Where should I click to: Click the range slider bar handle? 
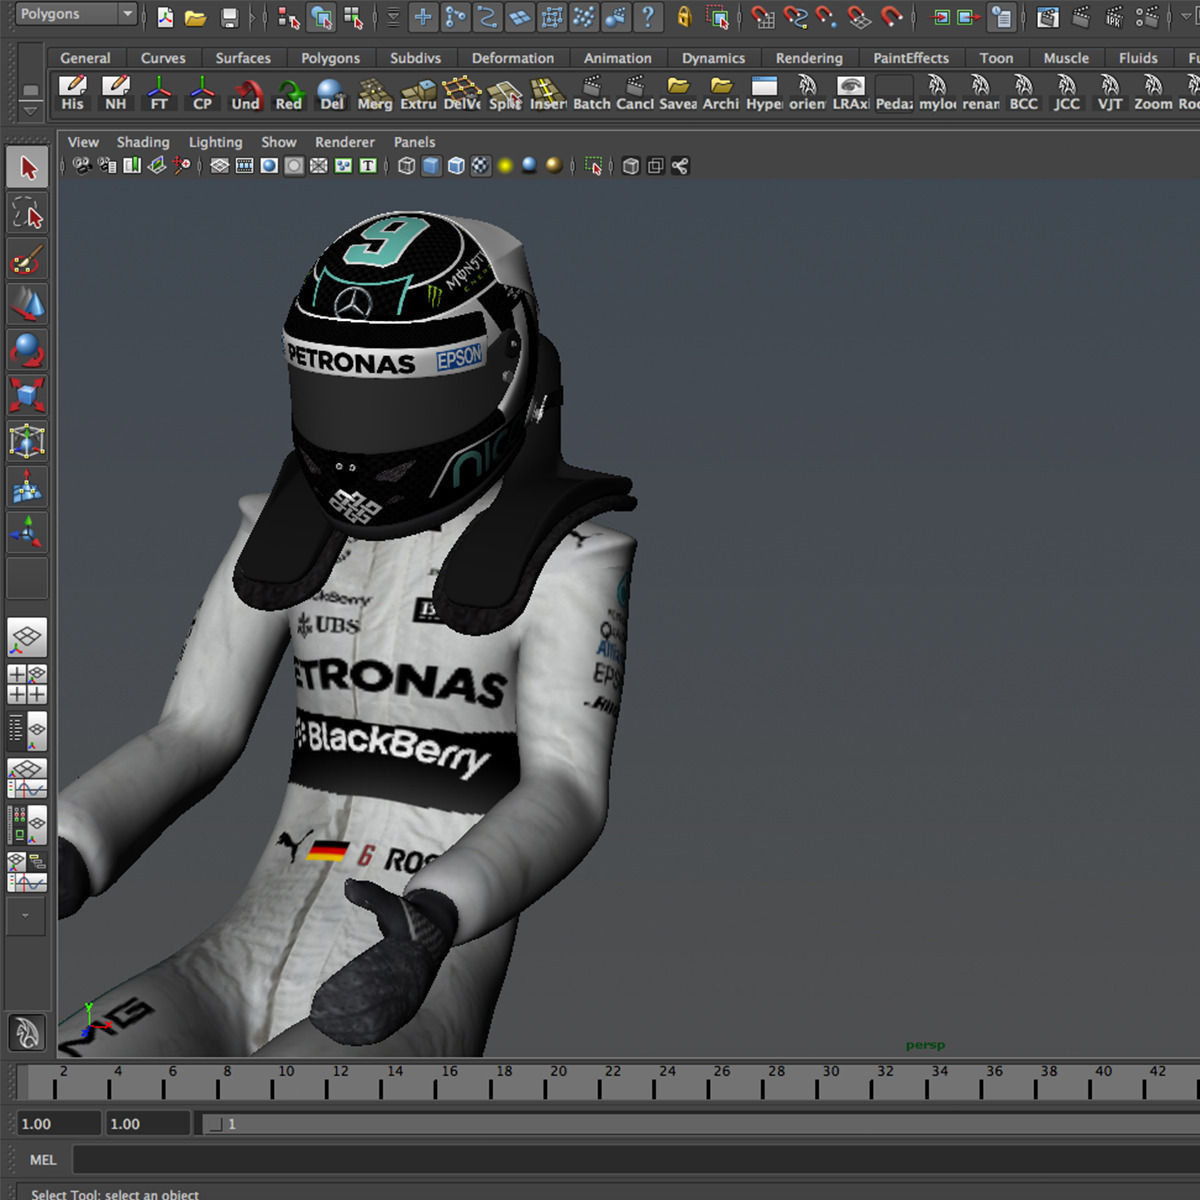(x=214, y=1124)
